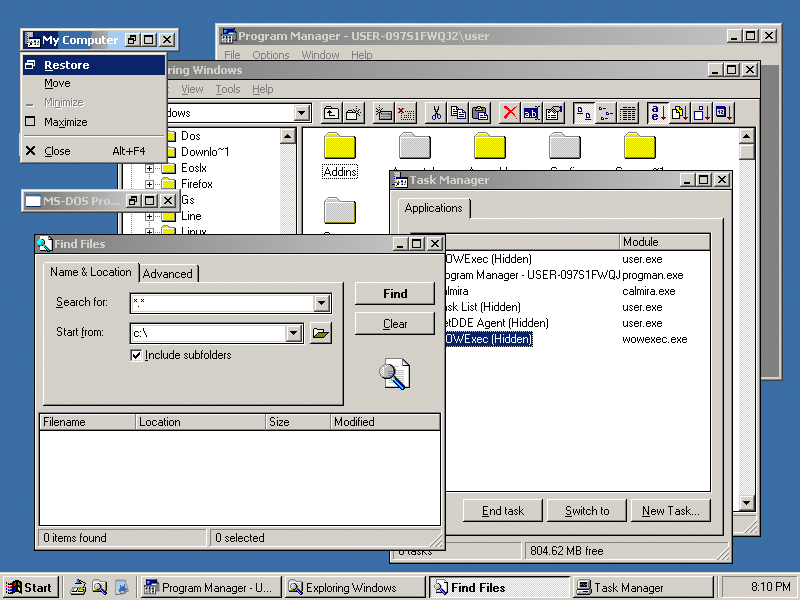The width and height of the screenshot is (800, 600).
Task: Click the Cut scissors icon
Action: coord(436,113)
